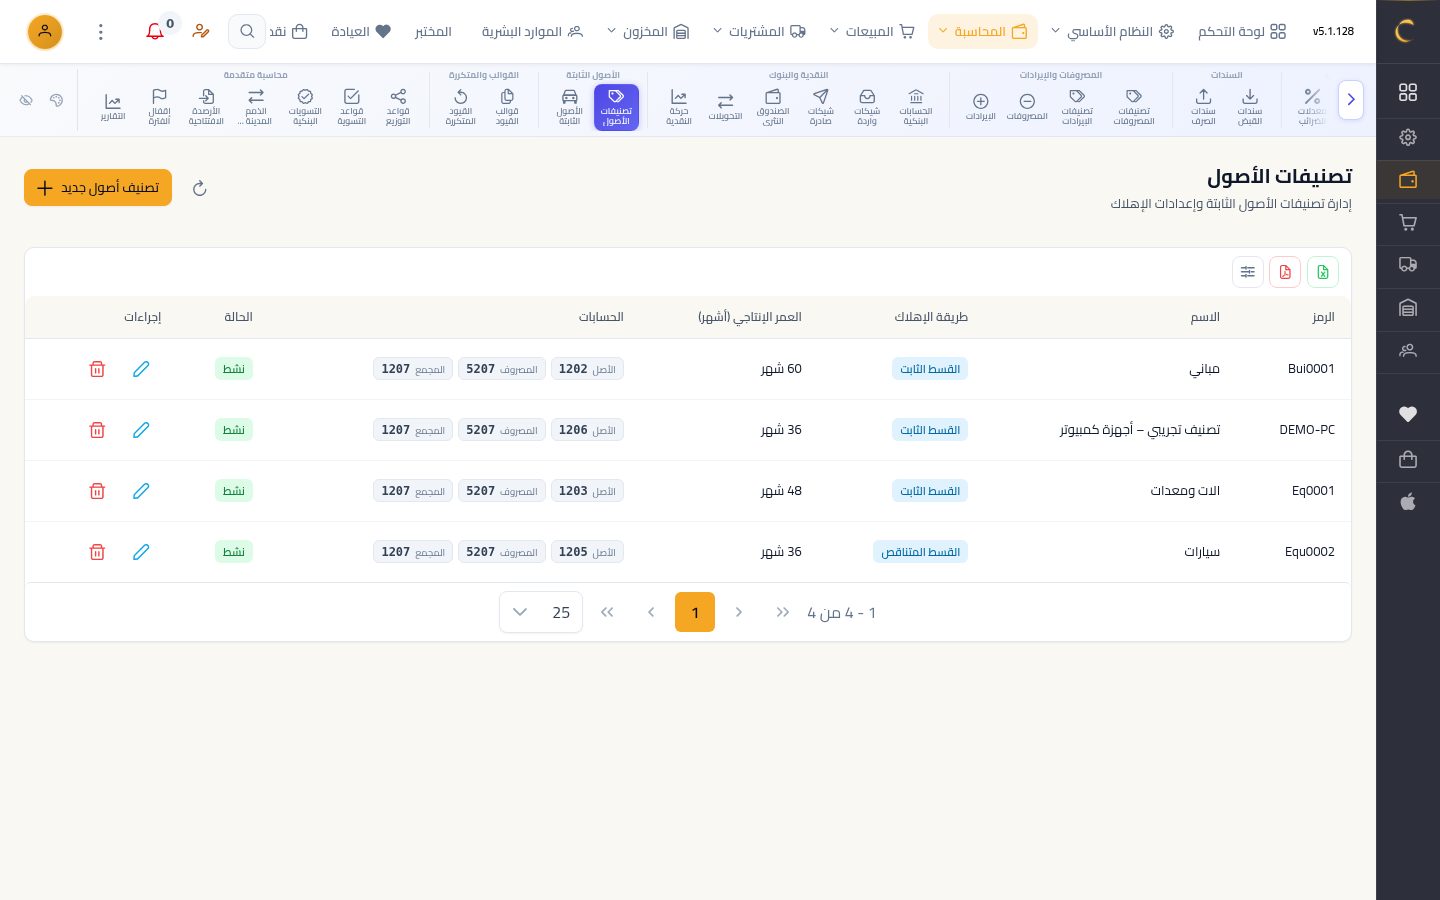The width and height of the screenshot is (1440, 900).
Task: Delete the سيارات row
Action: [x=97, y=552]
